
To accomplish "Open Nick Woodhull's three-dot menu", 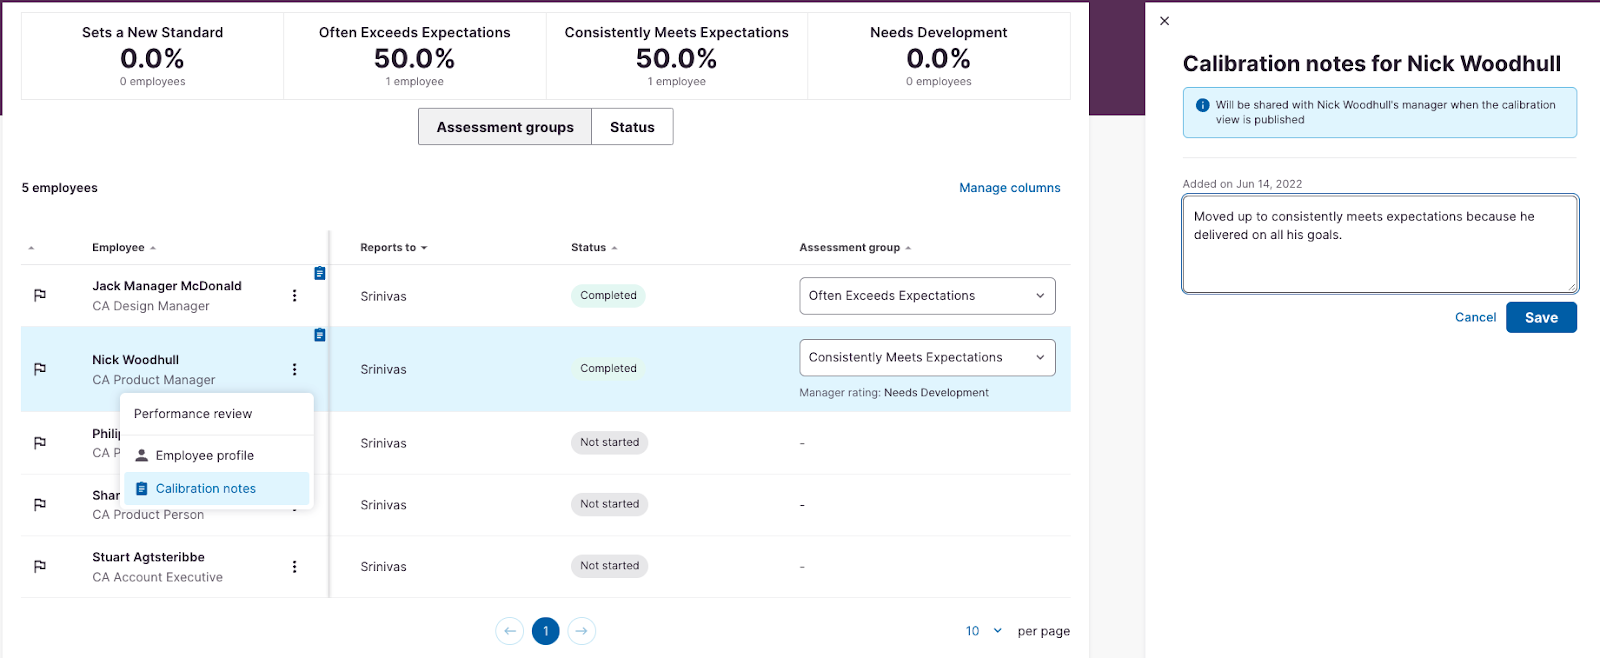I will (294, 369).
